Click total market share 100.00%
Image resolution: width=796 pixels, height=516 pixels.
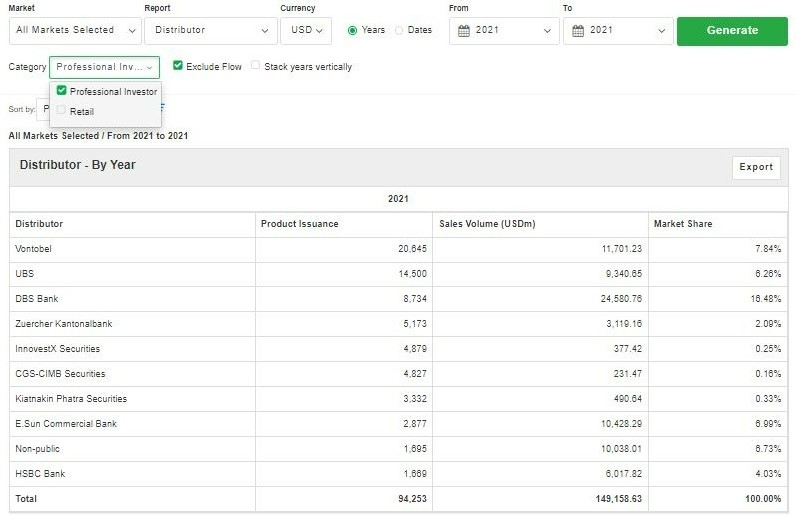click(x=763, y=499)
